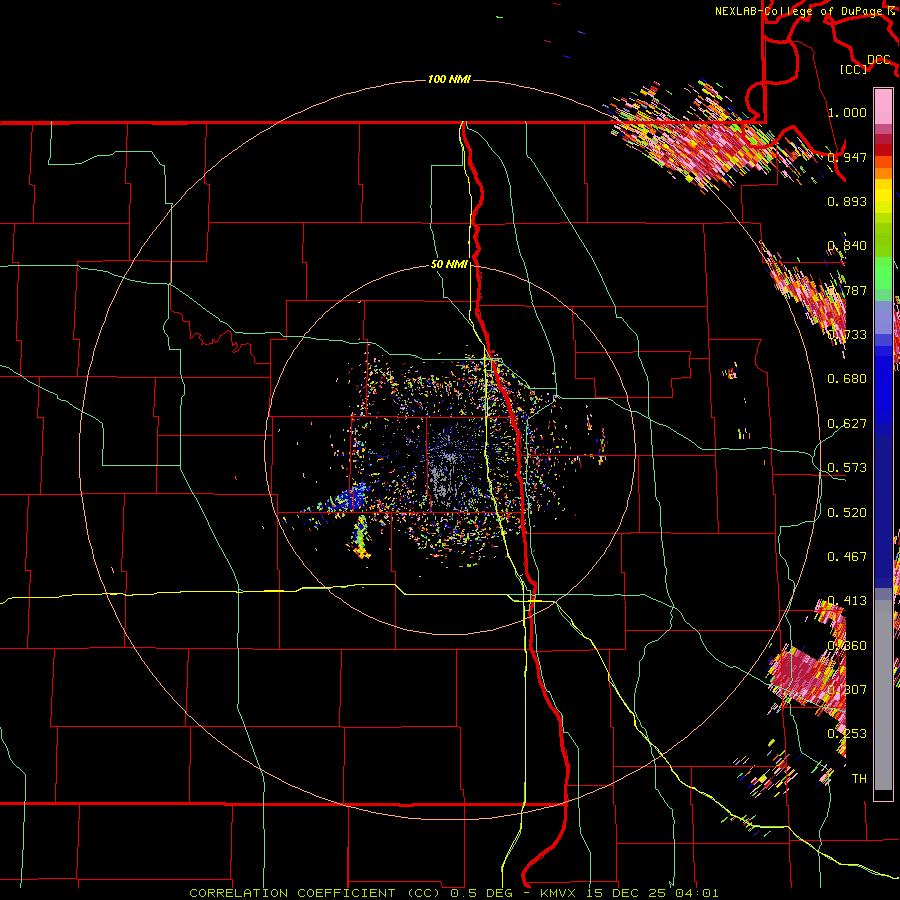
Task: Select the 0.840 scale value
Action: tap(847, 246)
